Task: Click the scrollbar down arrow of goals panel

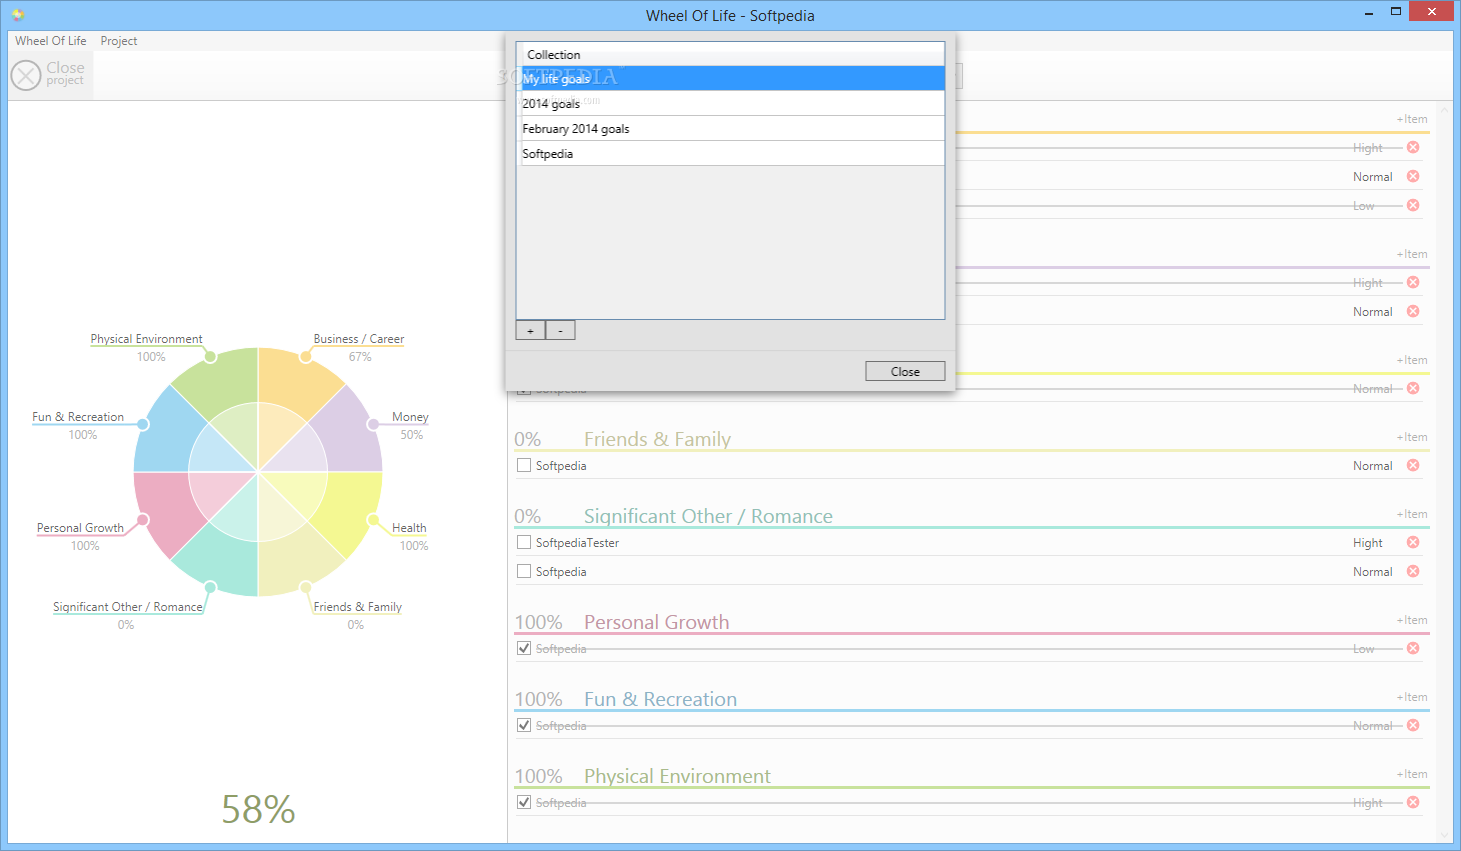Action: point(1444,835)
